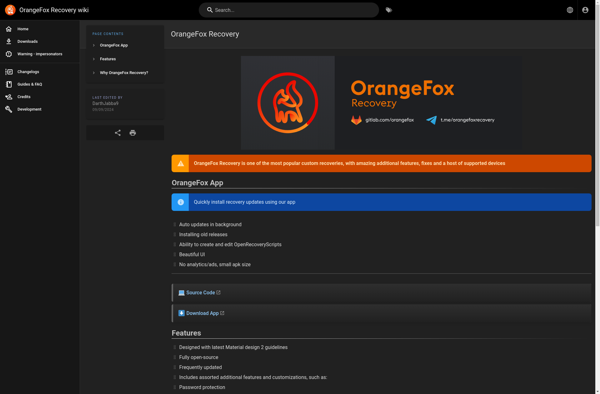Click 'Auto updates in background' list item
Screen dimensions: 600x394
pyautogui.click(x=210, y=225)
